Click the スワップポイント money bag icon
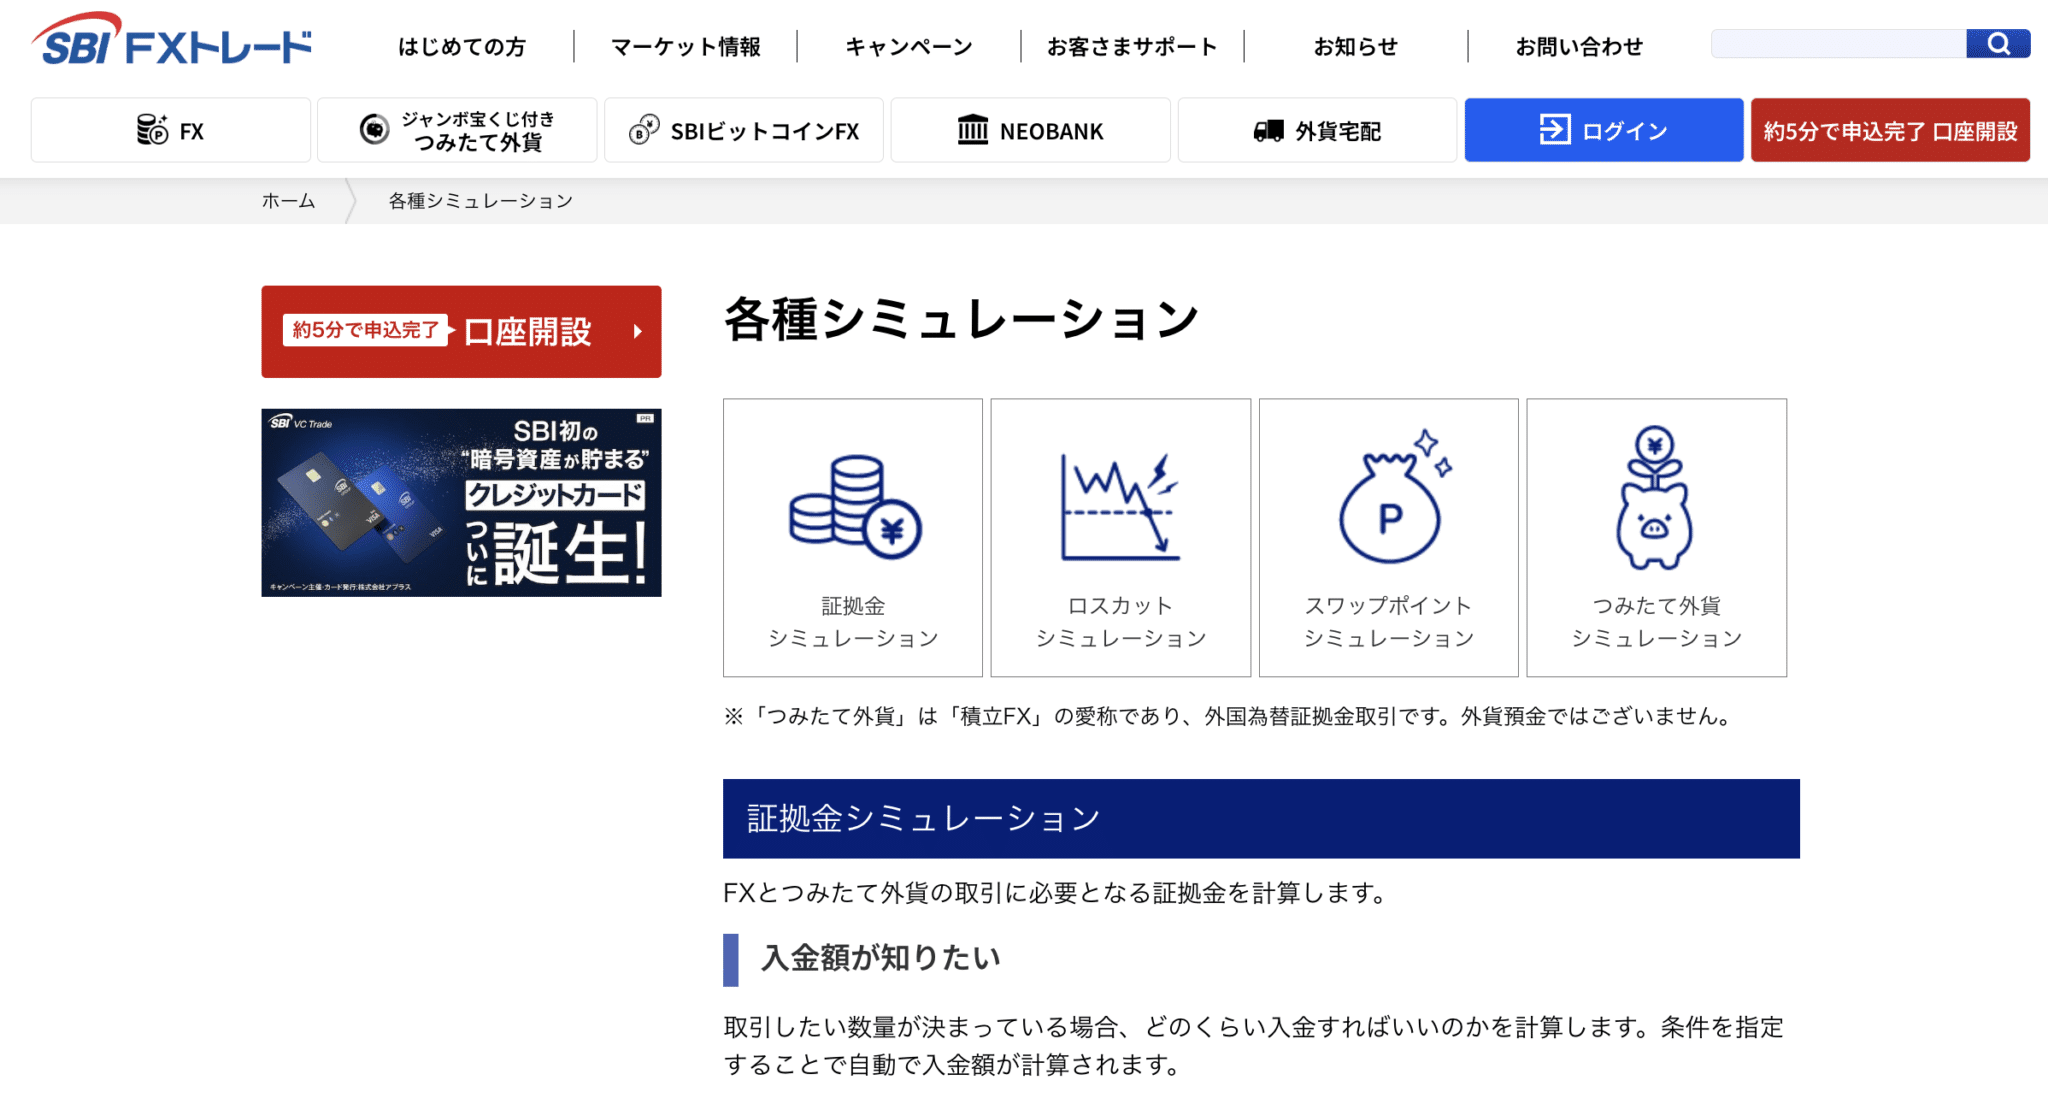 (x=1394, y=496)
